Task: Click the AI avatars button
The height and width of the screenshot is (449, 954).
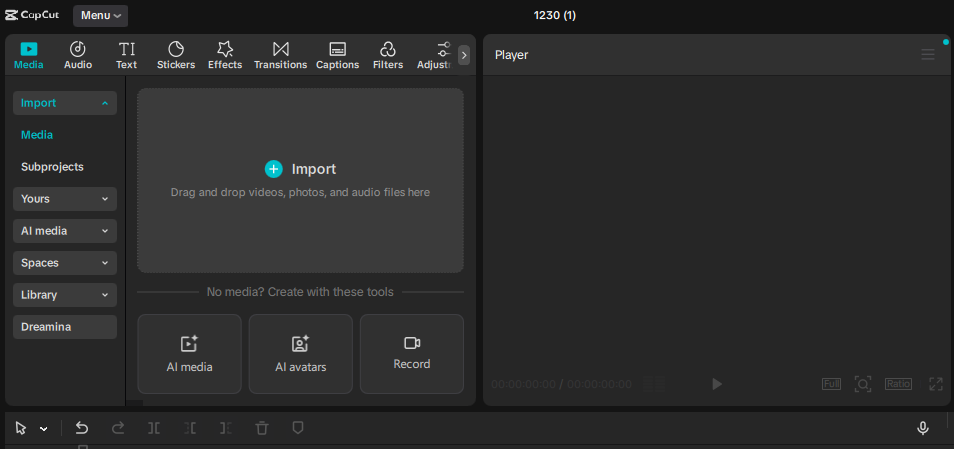Action: (300, 354)
